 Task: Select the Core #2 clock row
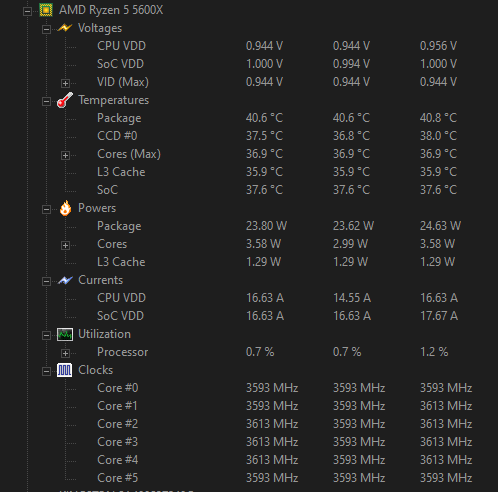117,424
